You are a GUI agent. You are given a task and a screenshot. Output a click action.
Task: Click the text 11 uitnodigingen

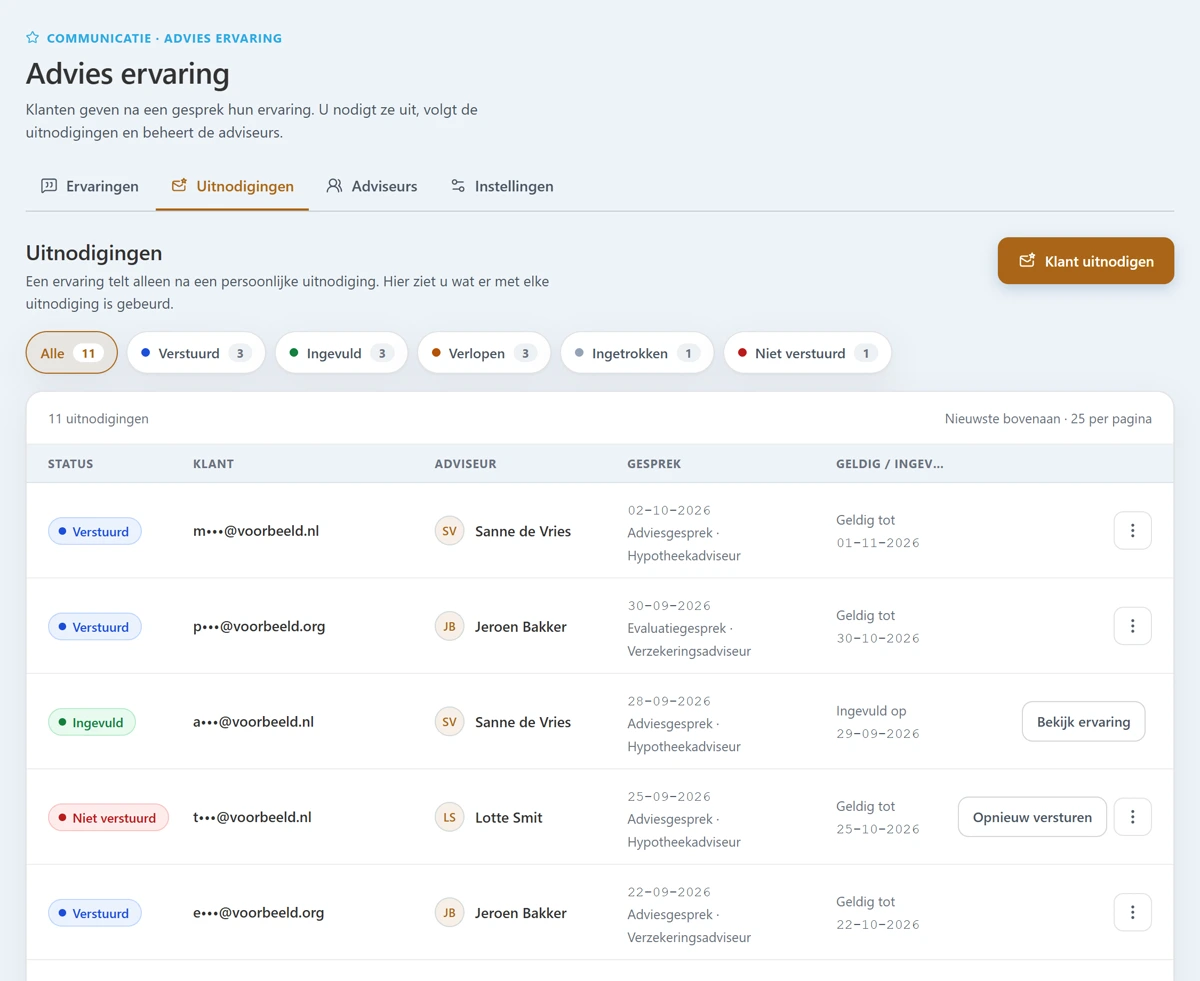click(98, 419)
